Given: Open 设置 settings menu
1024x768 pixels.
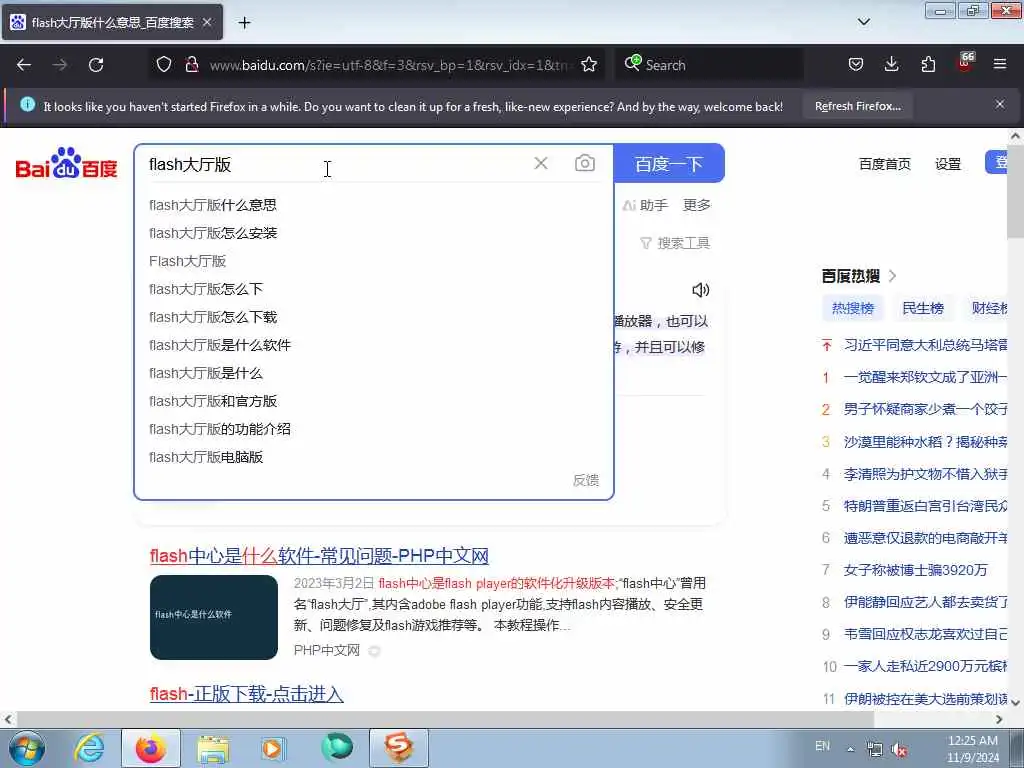Looking at the screenshot, I should (948, 164).
